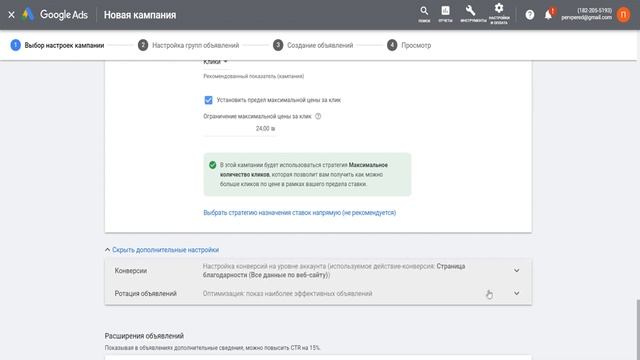
Task: Go to step 1 Выбор настроек кампании
Action: coord(57,45)
